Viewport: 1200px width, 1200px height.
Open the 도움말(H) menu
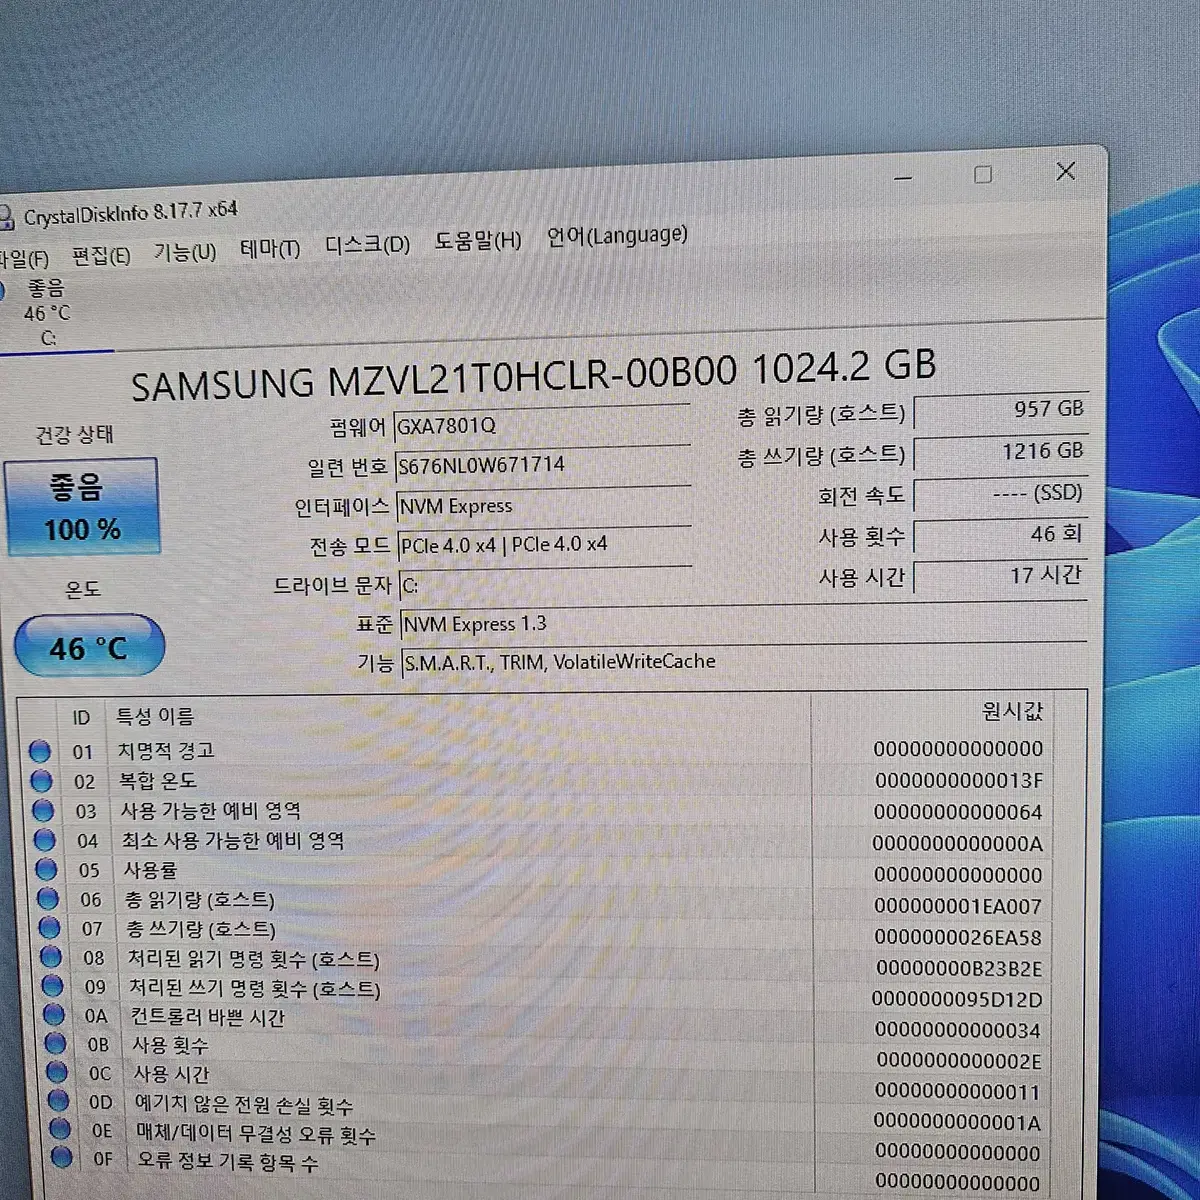(478, 241)
